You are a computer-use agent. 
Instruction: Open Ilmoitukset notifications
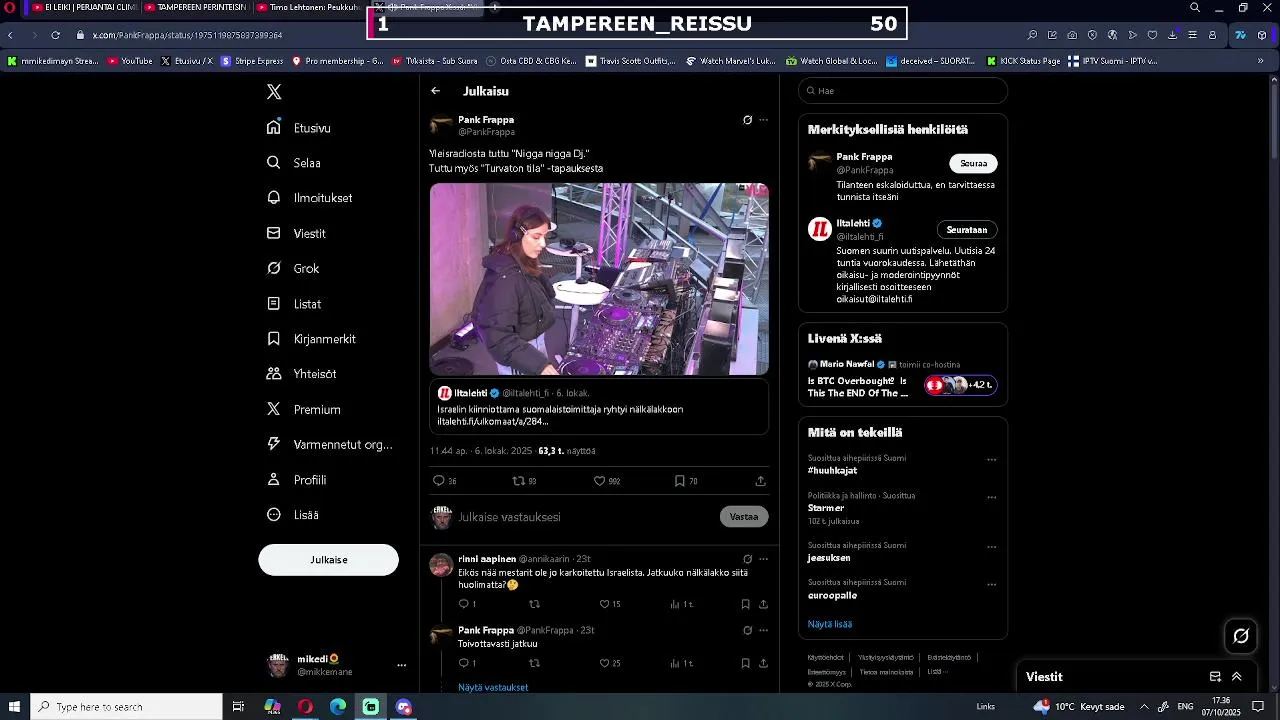pos(309,198)
